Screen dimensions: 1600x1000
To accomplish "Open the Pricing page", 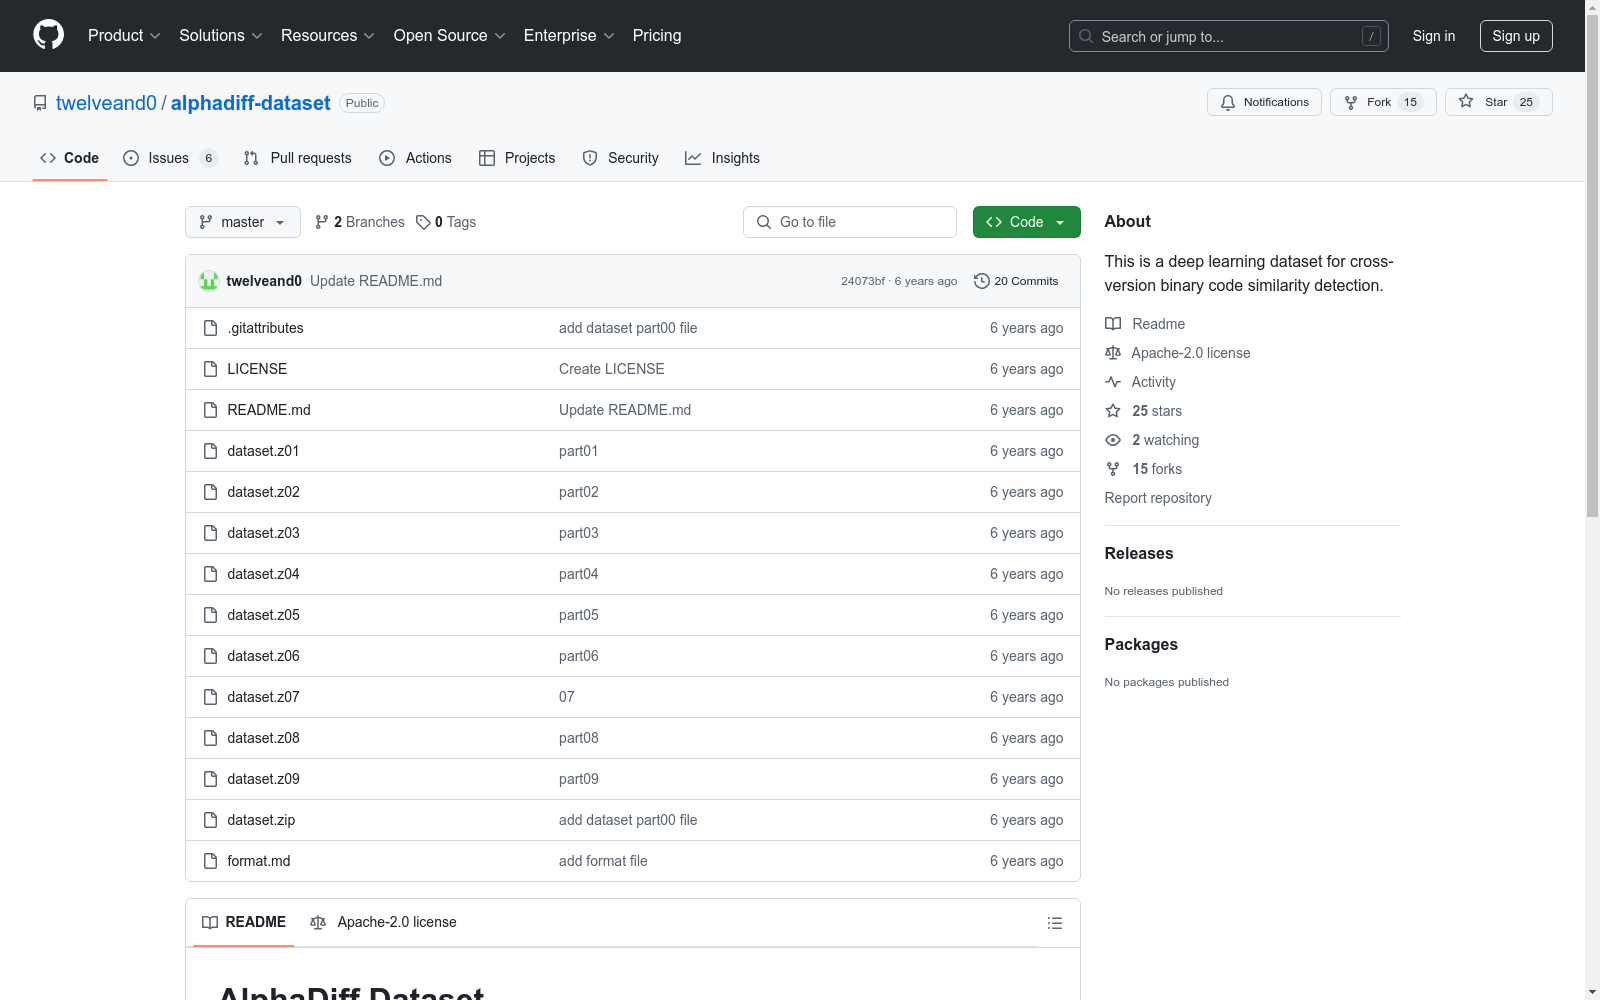I will click(657, 35).
